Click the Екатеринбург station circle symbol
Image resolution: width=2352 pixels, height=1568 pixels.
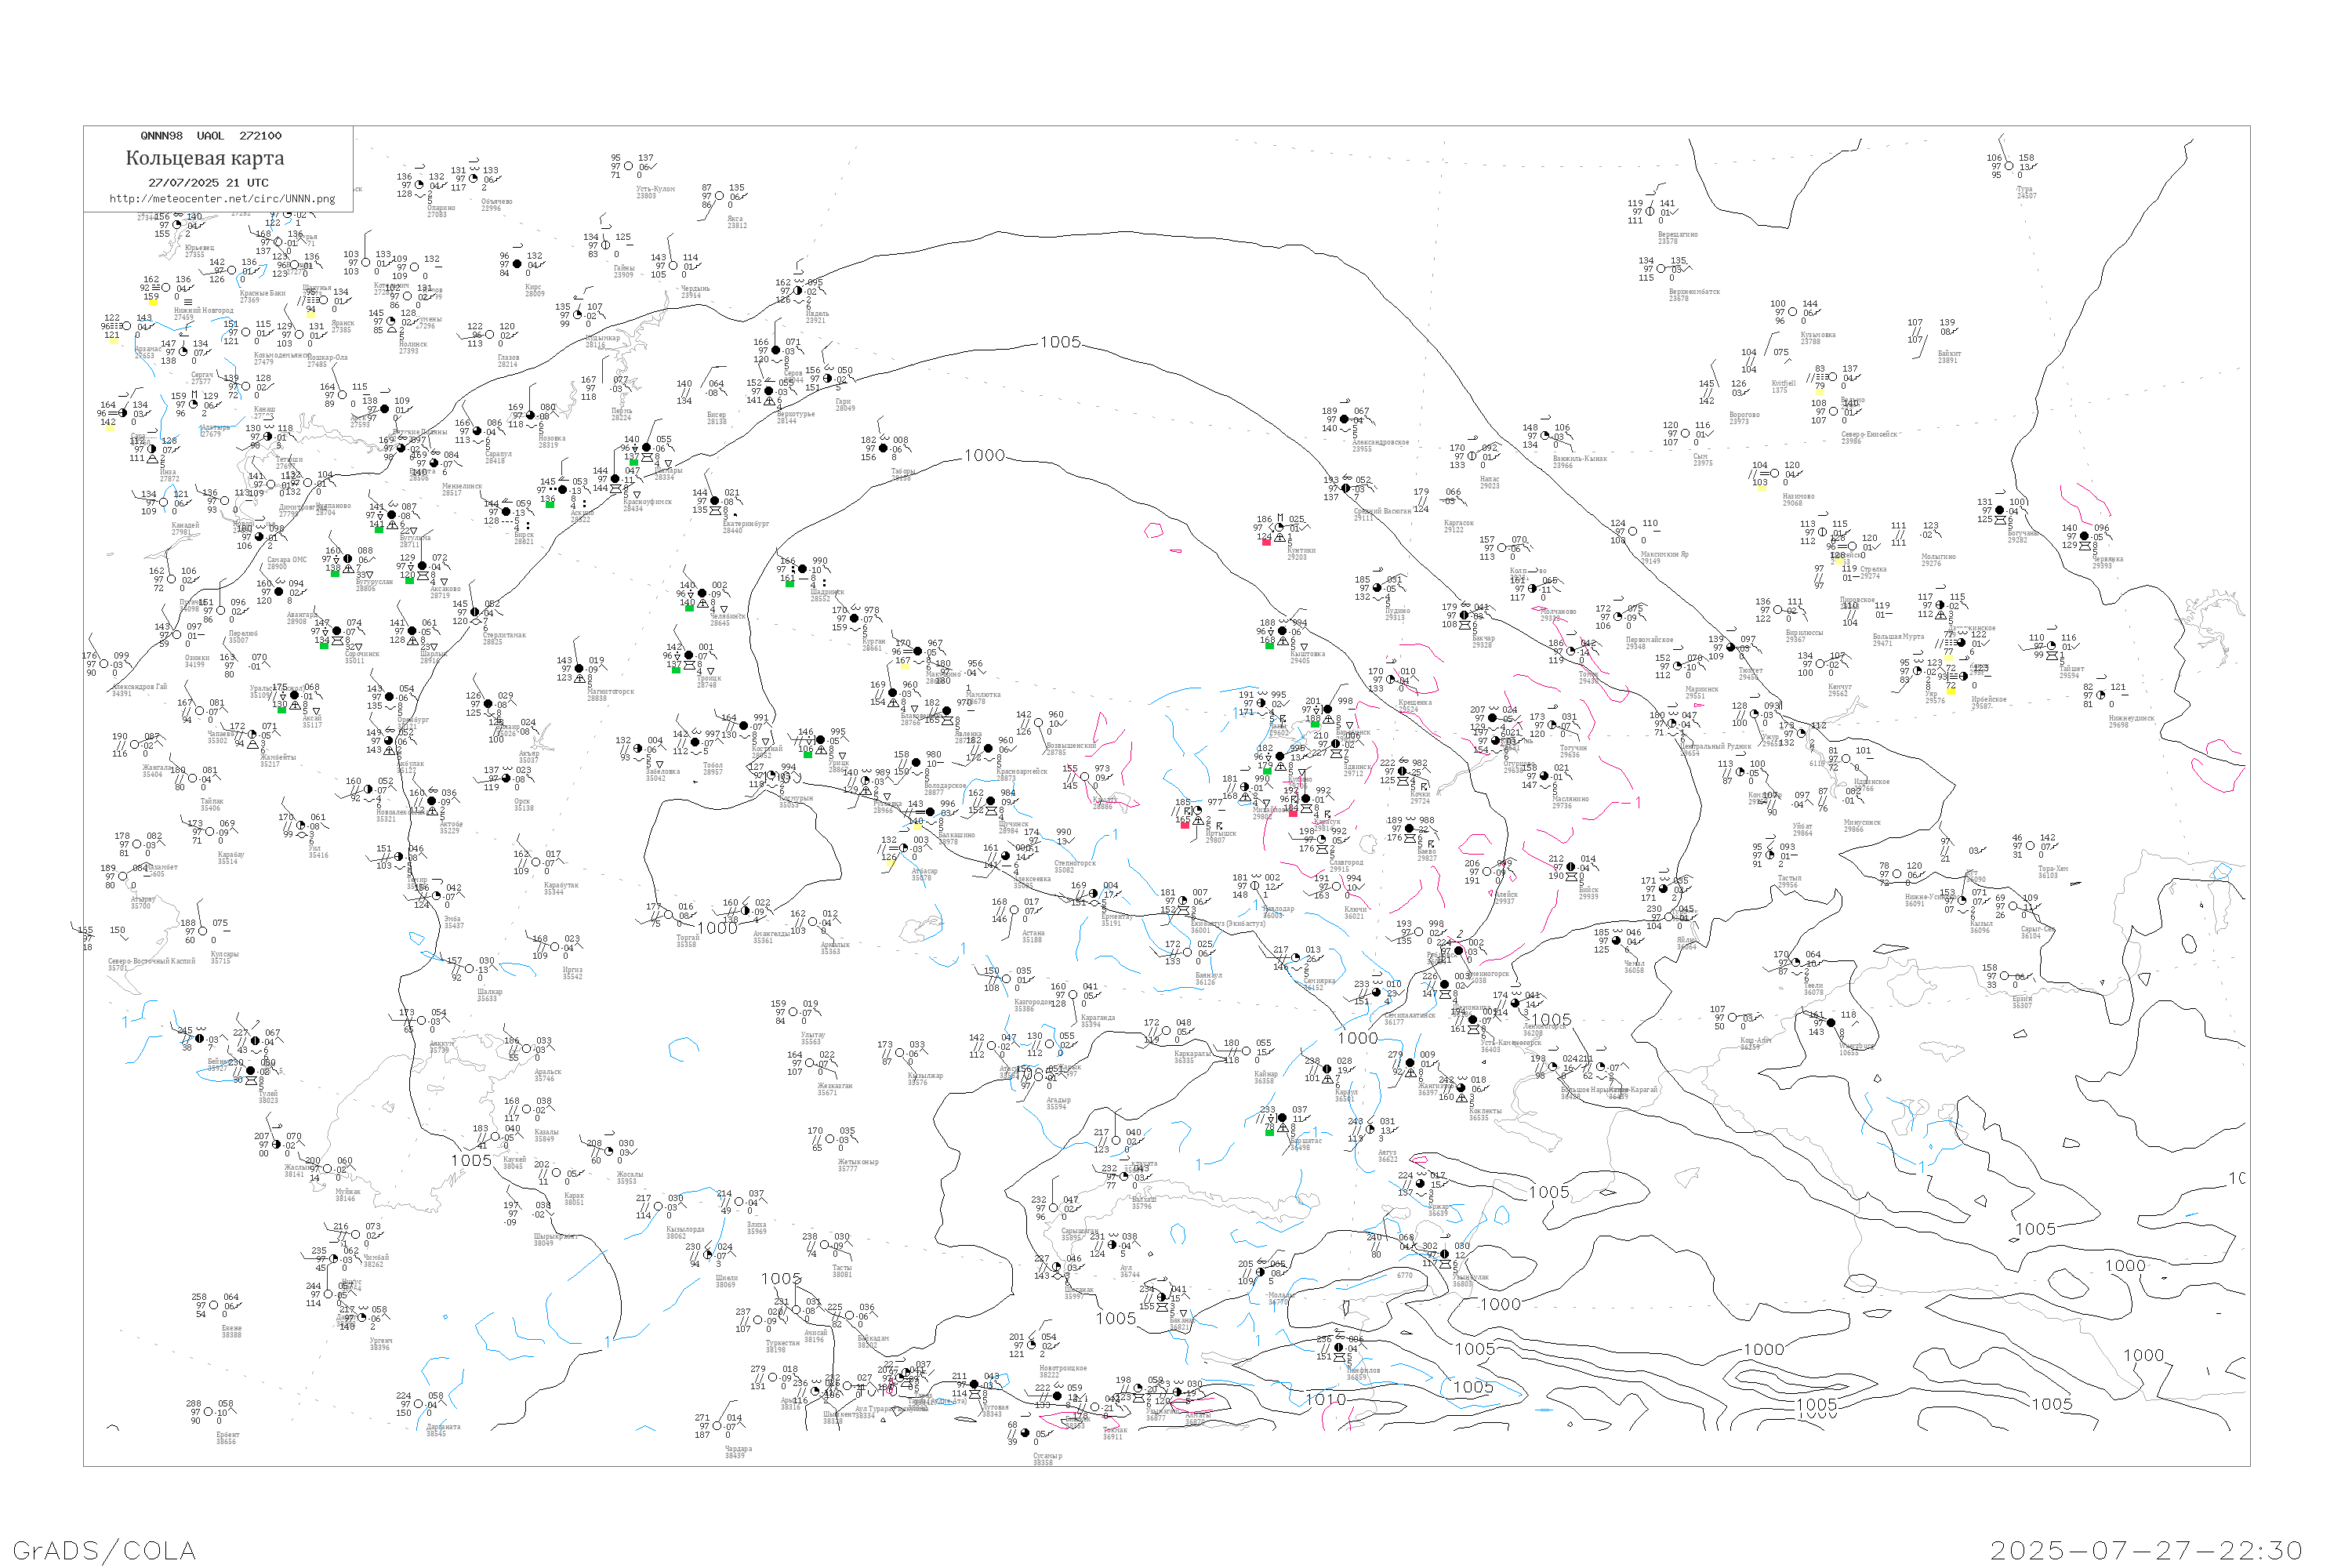[714, 502]
